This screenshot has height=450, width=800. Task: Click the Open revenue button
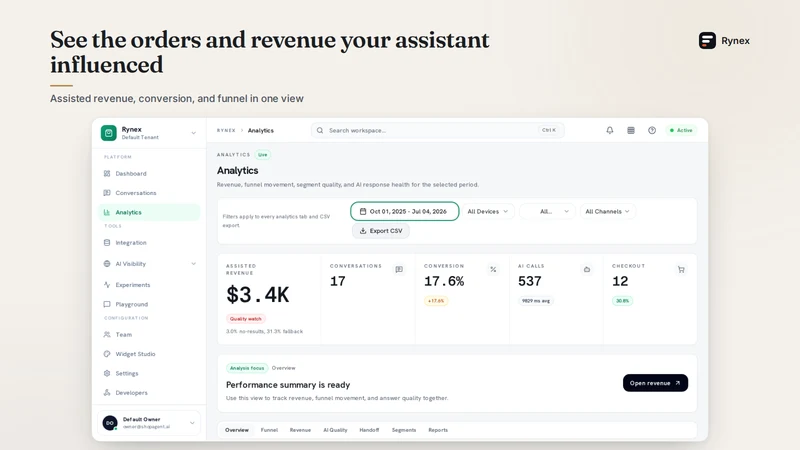click(x=655, y=383)
